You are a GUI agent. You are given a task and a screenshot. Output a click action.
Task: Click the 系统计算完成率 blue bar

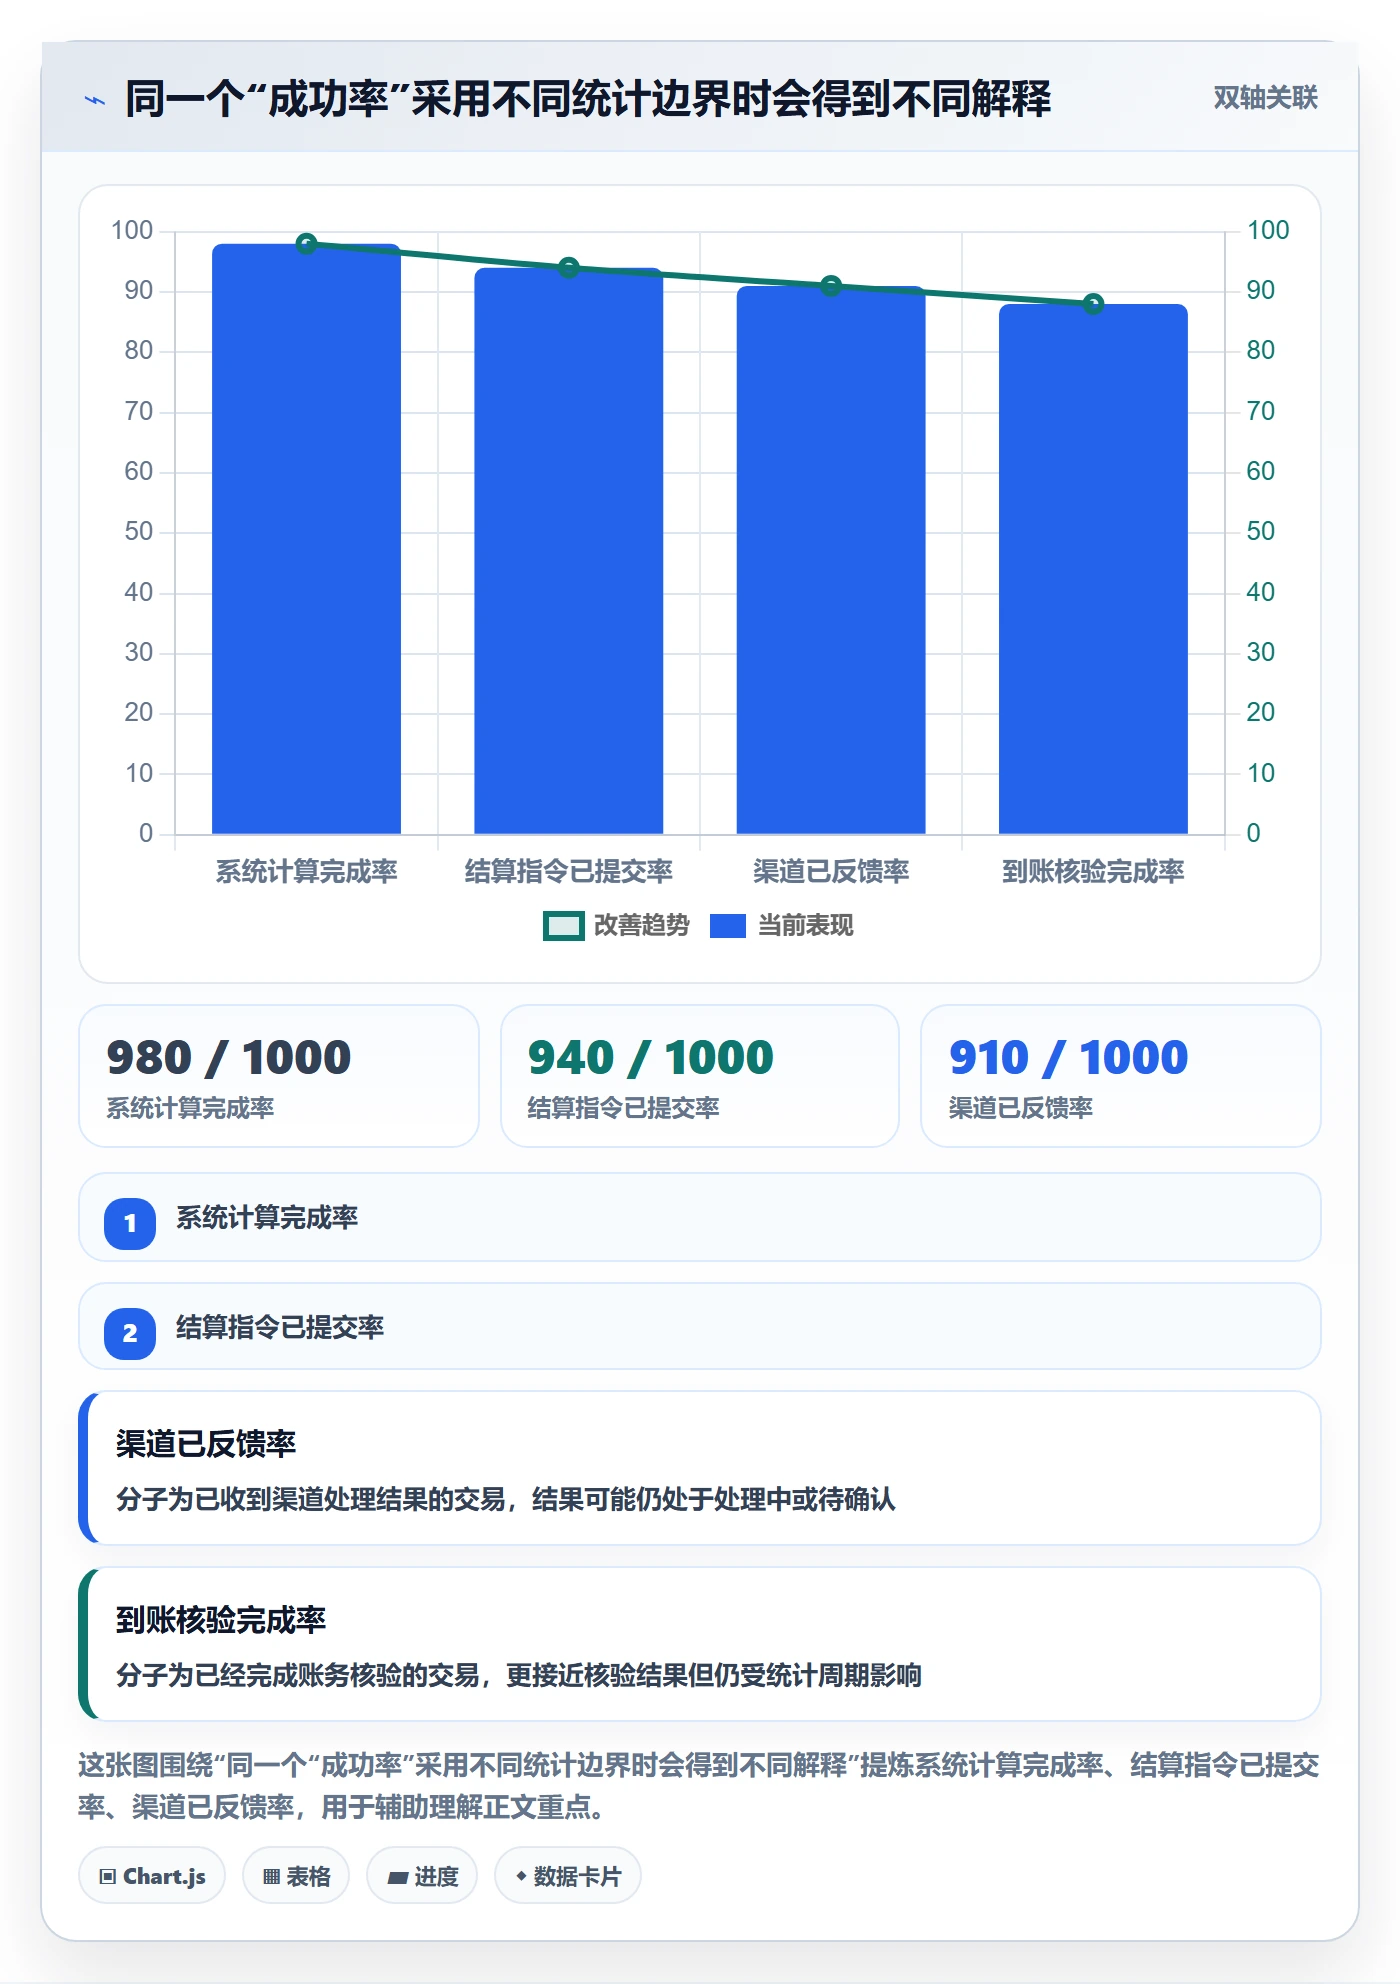point(306,539)
